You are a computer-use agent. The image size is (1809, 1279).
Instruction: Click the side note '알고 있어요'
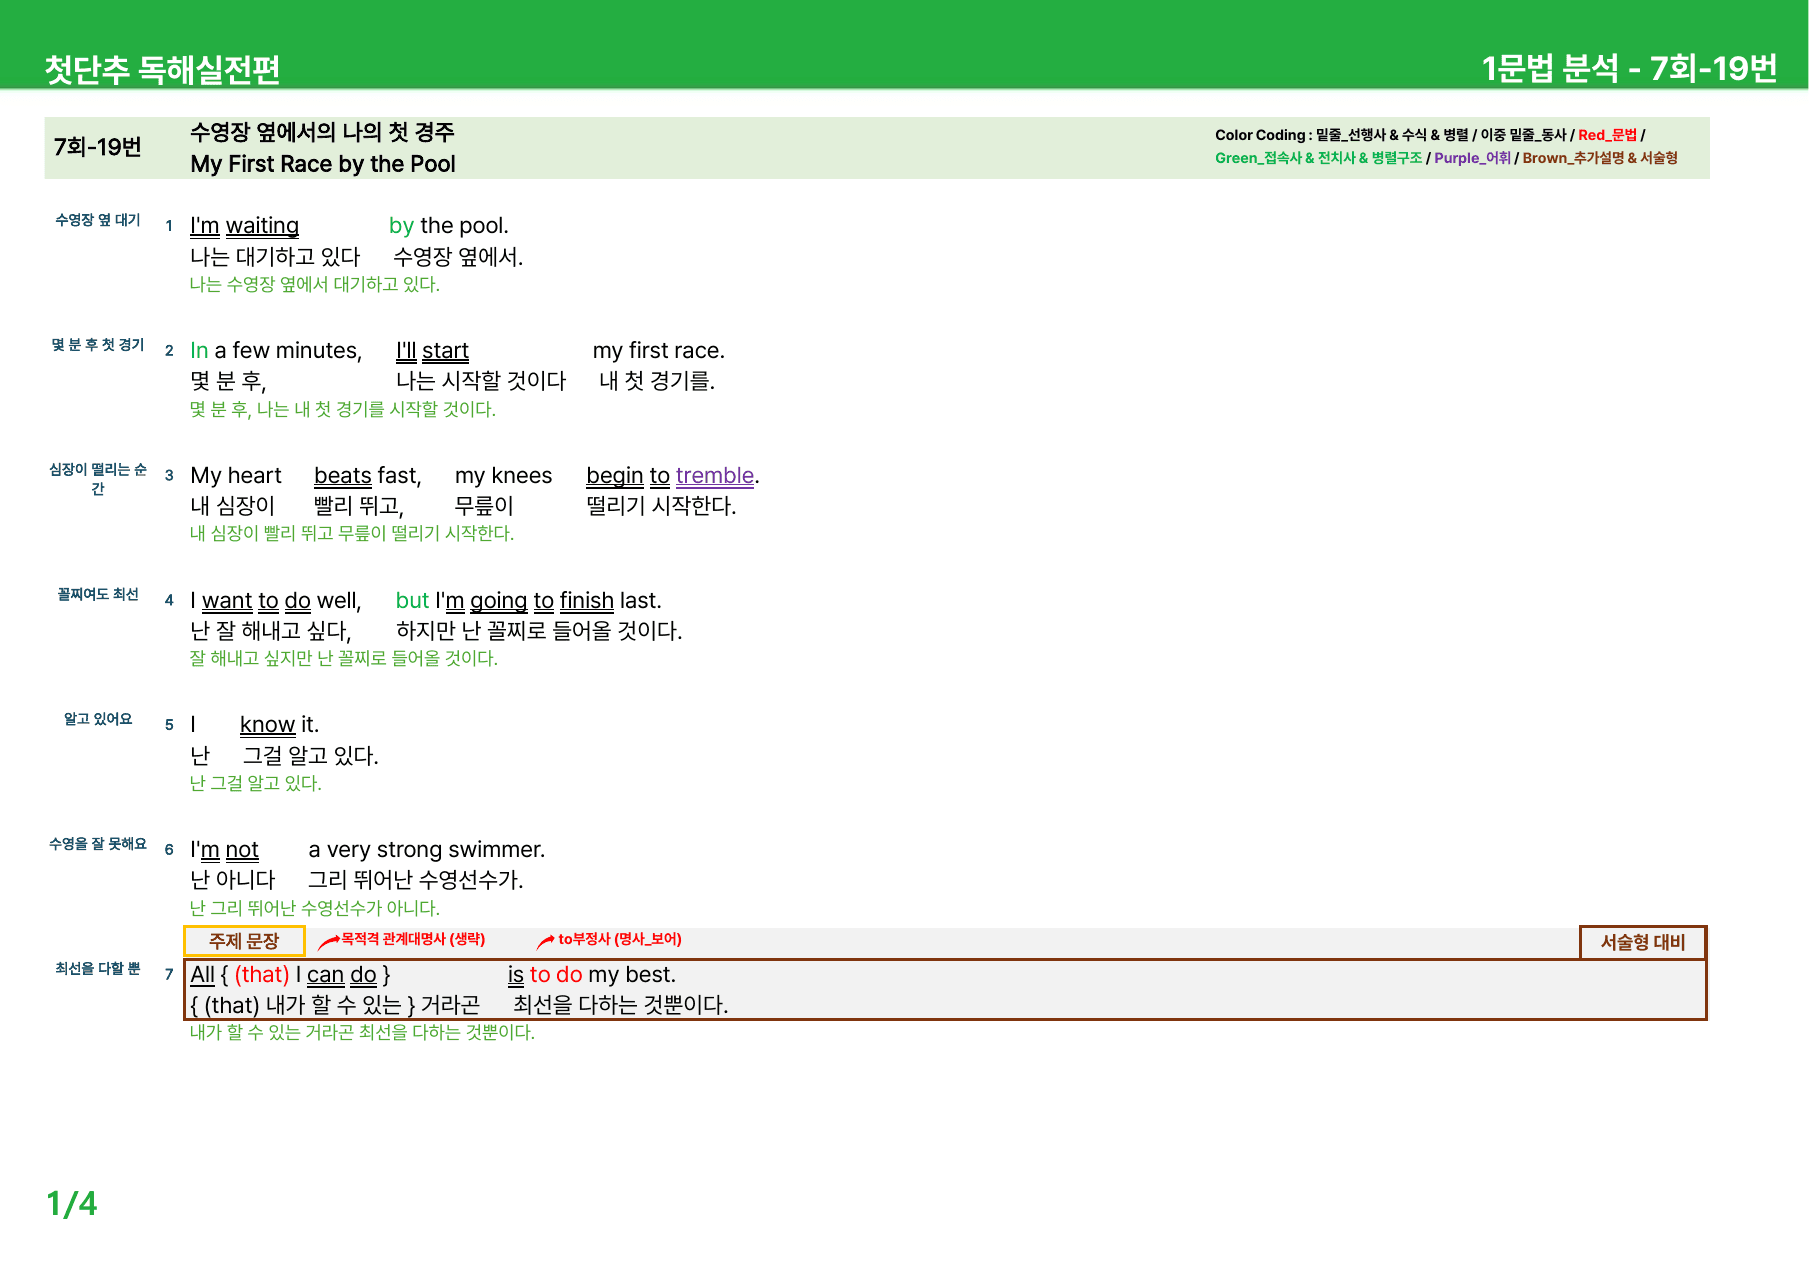(98, 719)
